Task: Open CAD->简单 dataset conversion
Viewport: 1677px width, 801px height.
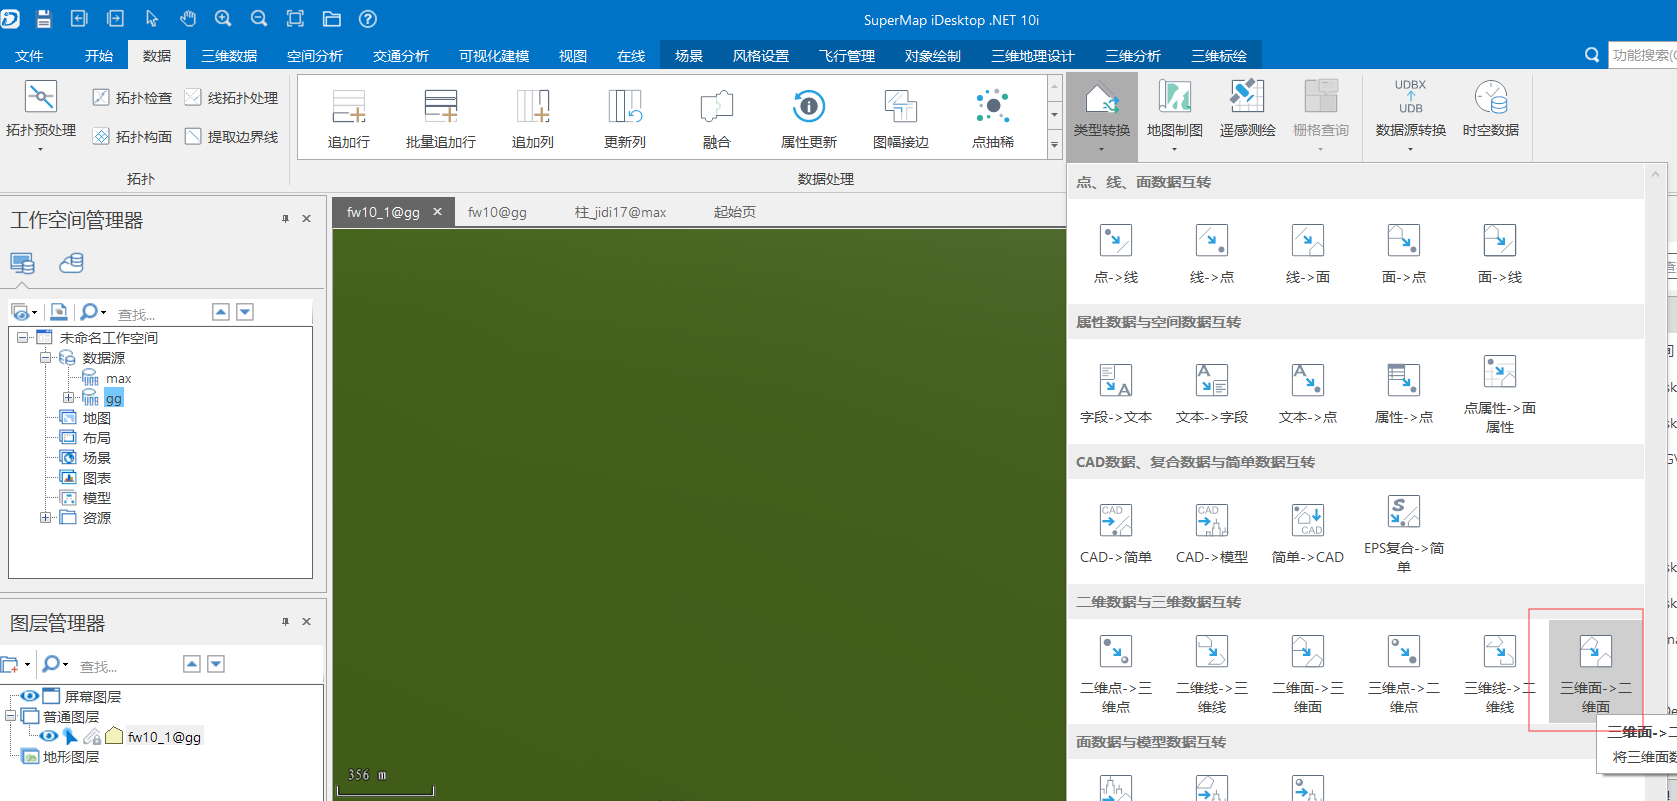Action: (1115, 533)
